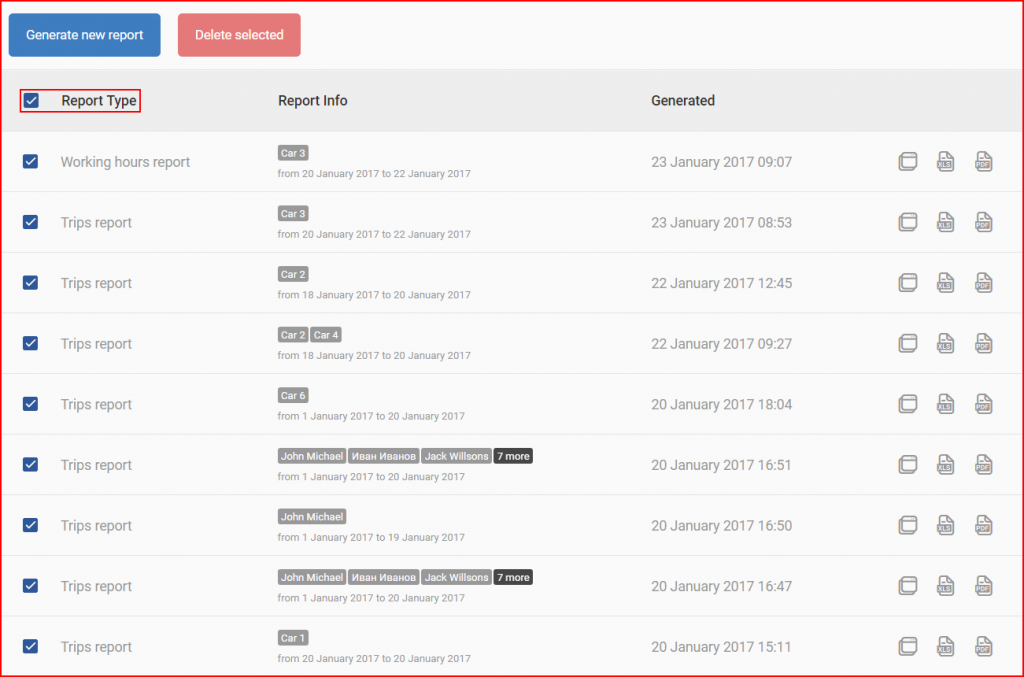Save PDF of report generated 20 January 16:51
This screenshot has height=677, width=1024.
[x=984, y=465]
